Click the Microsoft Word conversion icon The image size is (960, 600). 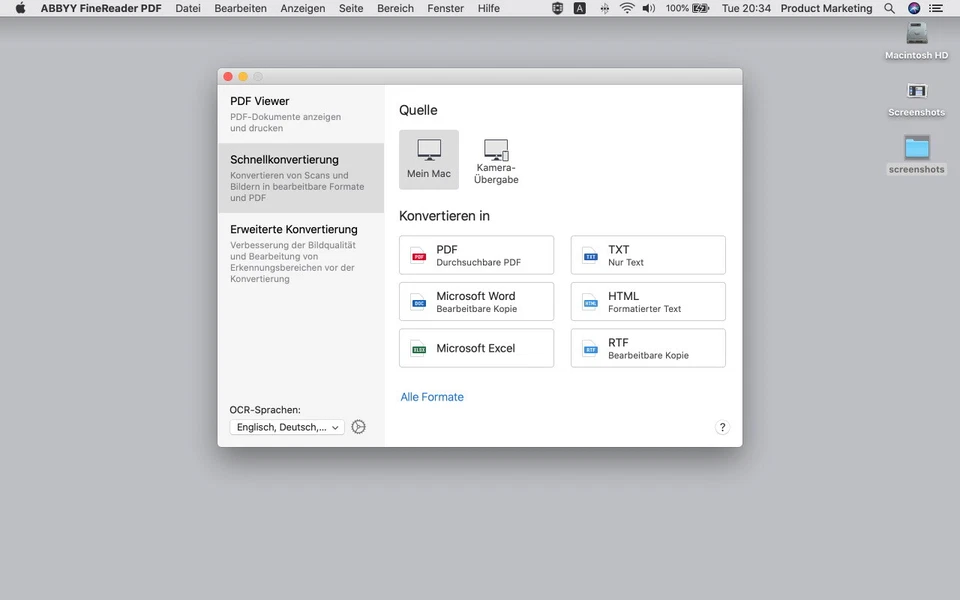click(417, 301)
